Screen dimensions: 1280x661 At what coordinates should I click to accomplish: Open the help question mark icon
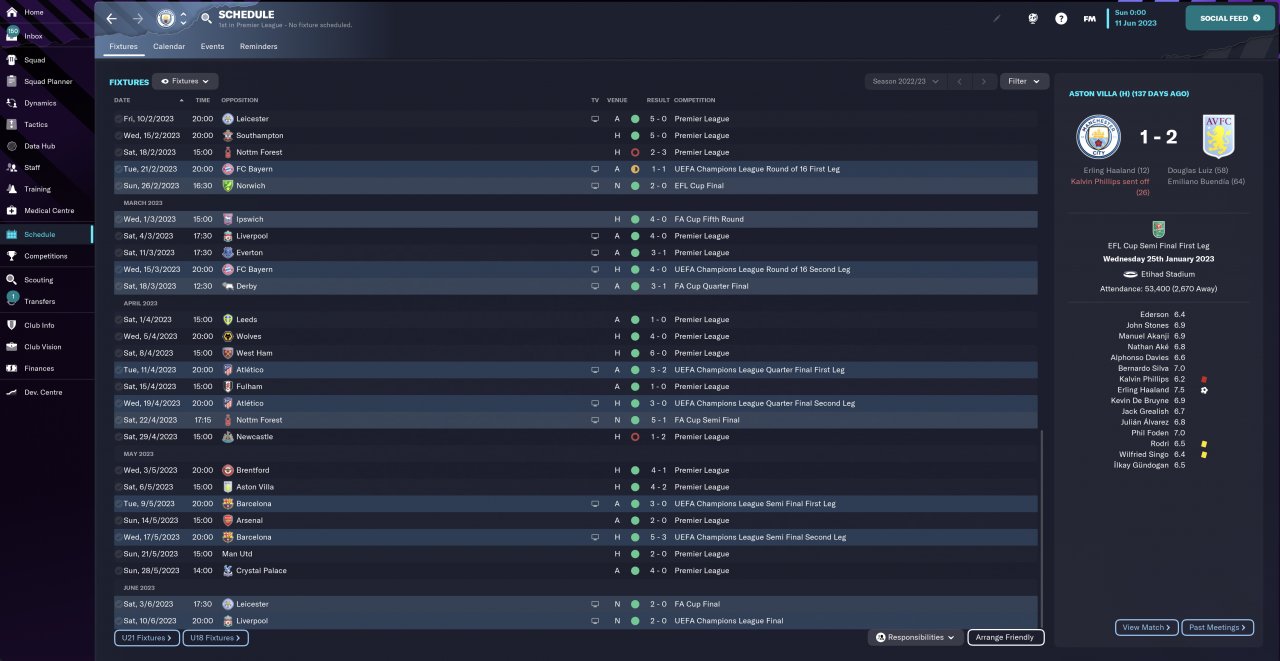1061,18
